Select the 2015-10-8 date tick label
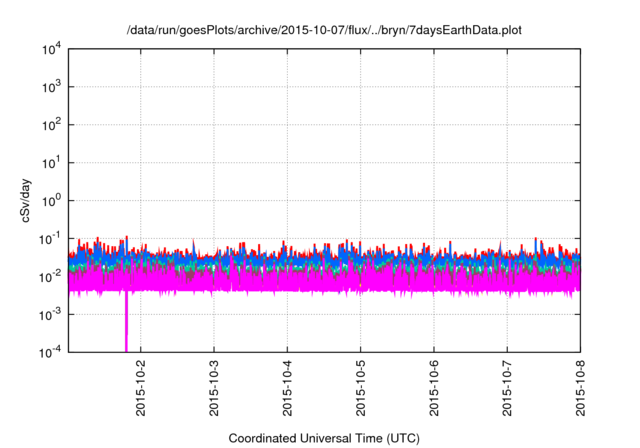The image size is (640, 448). pyautogui.click(x=580, y=388)
